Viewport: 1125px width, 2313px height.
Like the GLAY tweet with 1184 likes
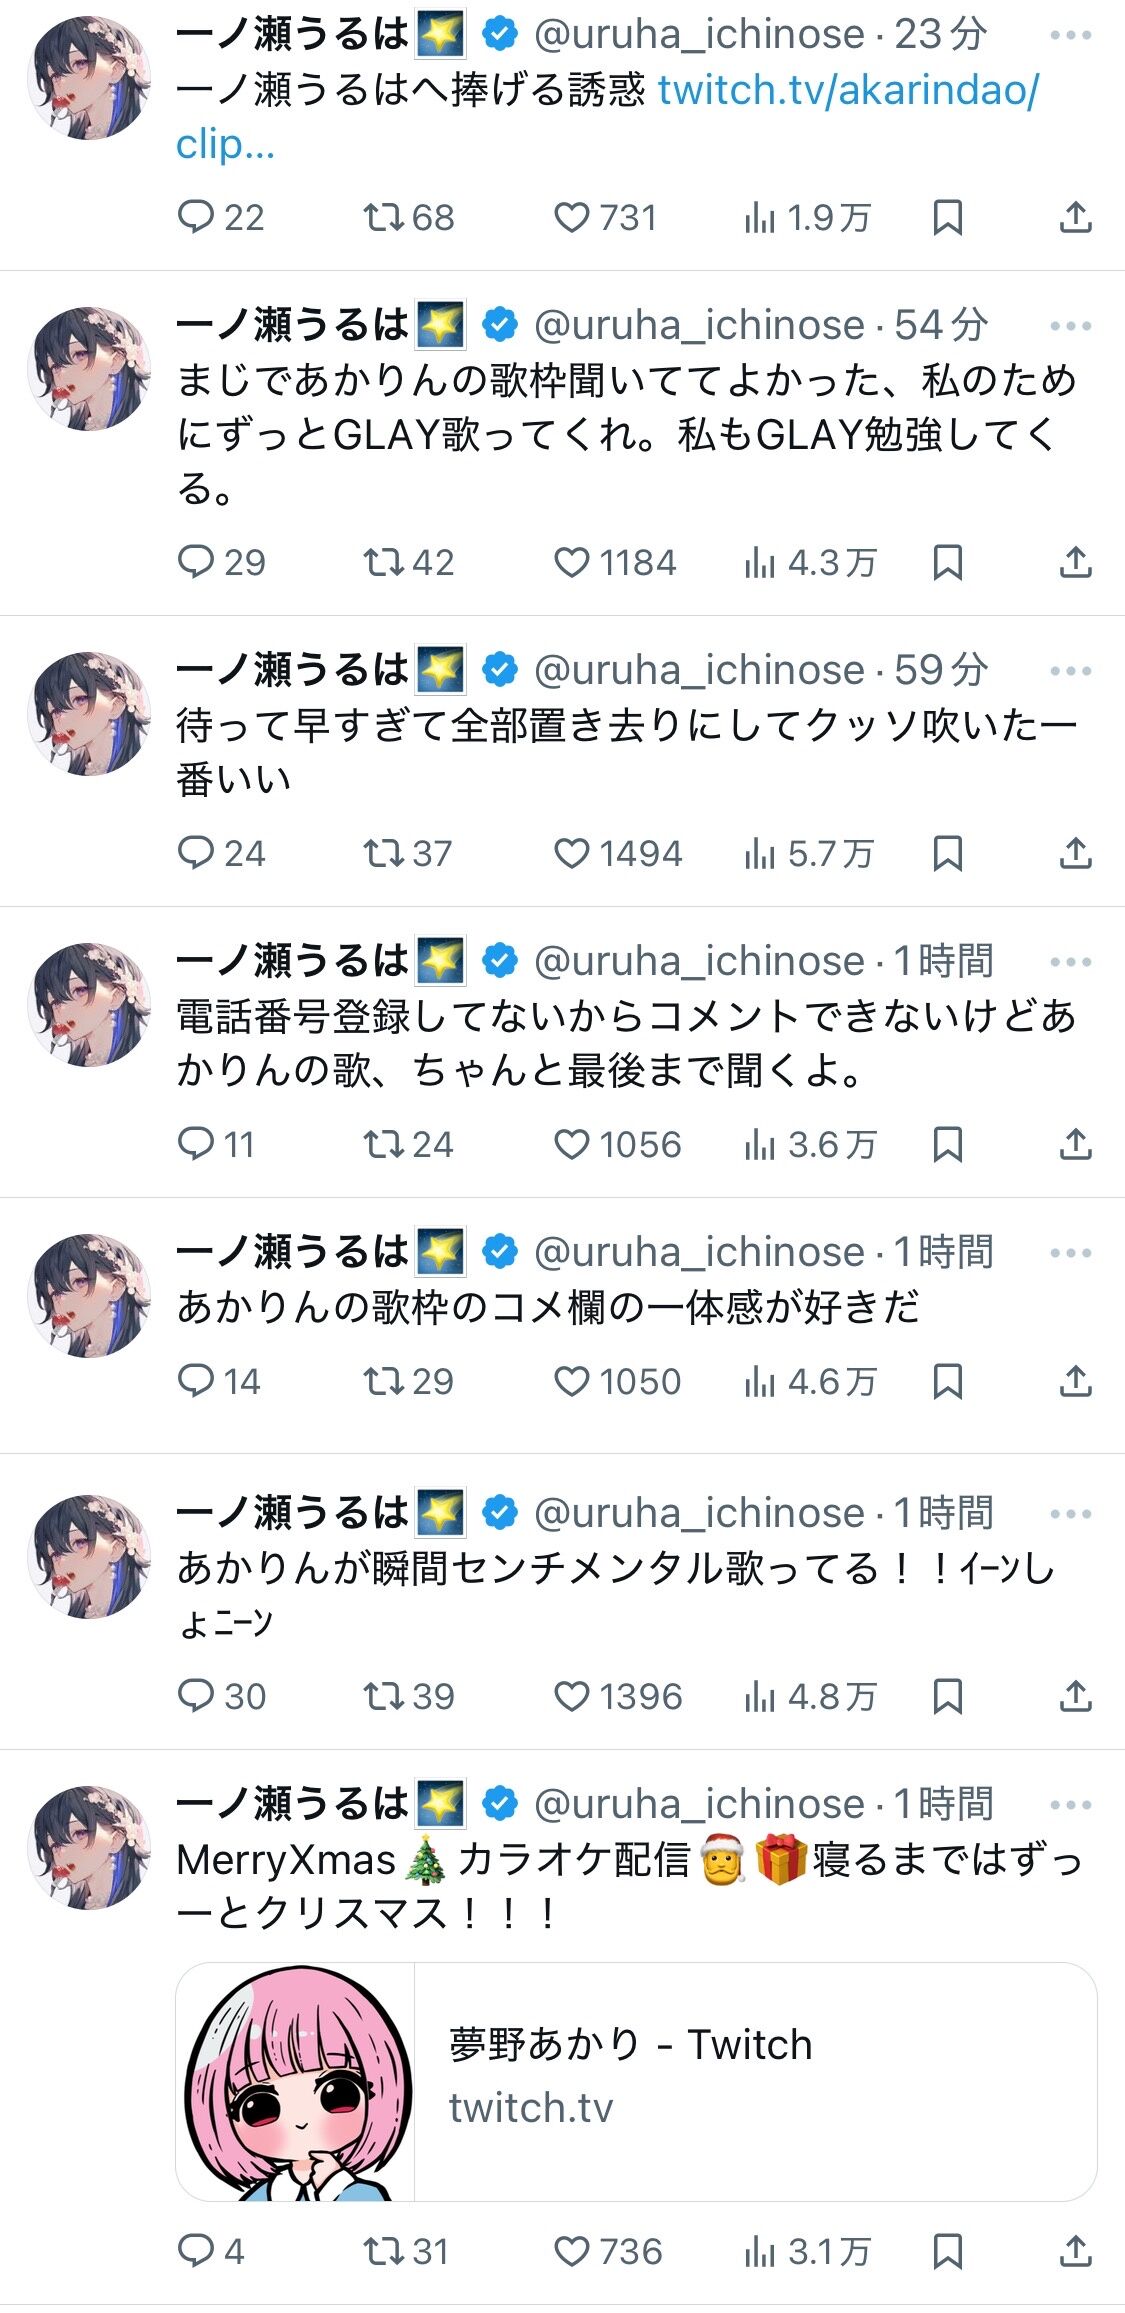tap(615, 563)
